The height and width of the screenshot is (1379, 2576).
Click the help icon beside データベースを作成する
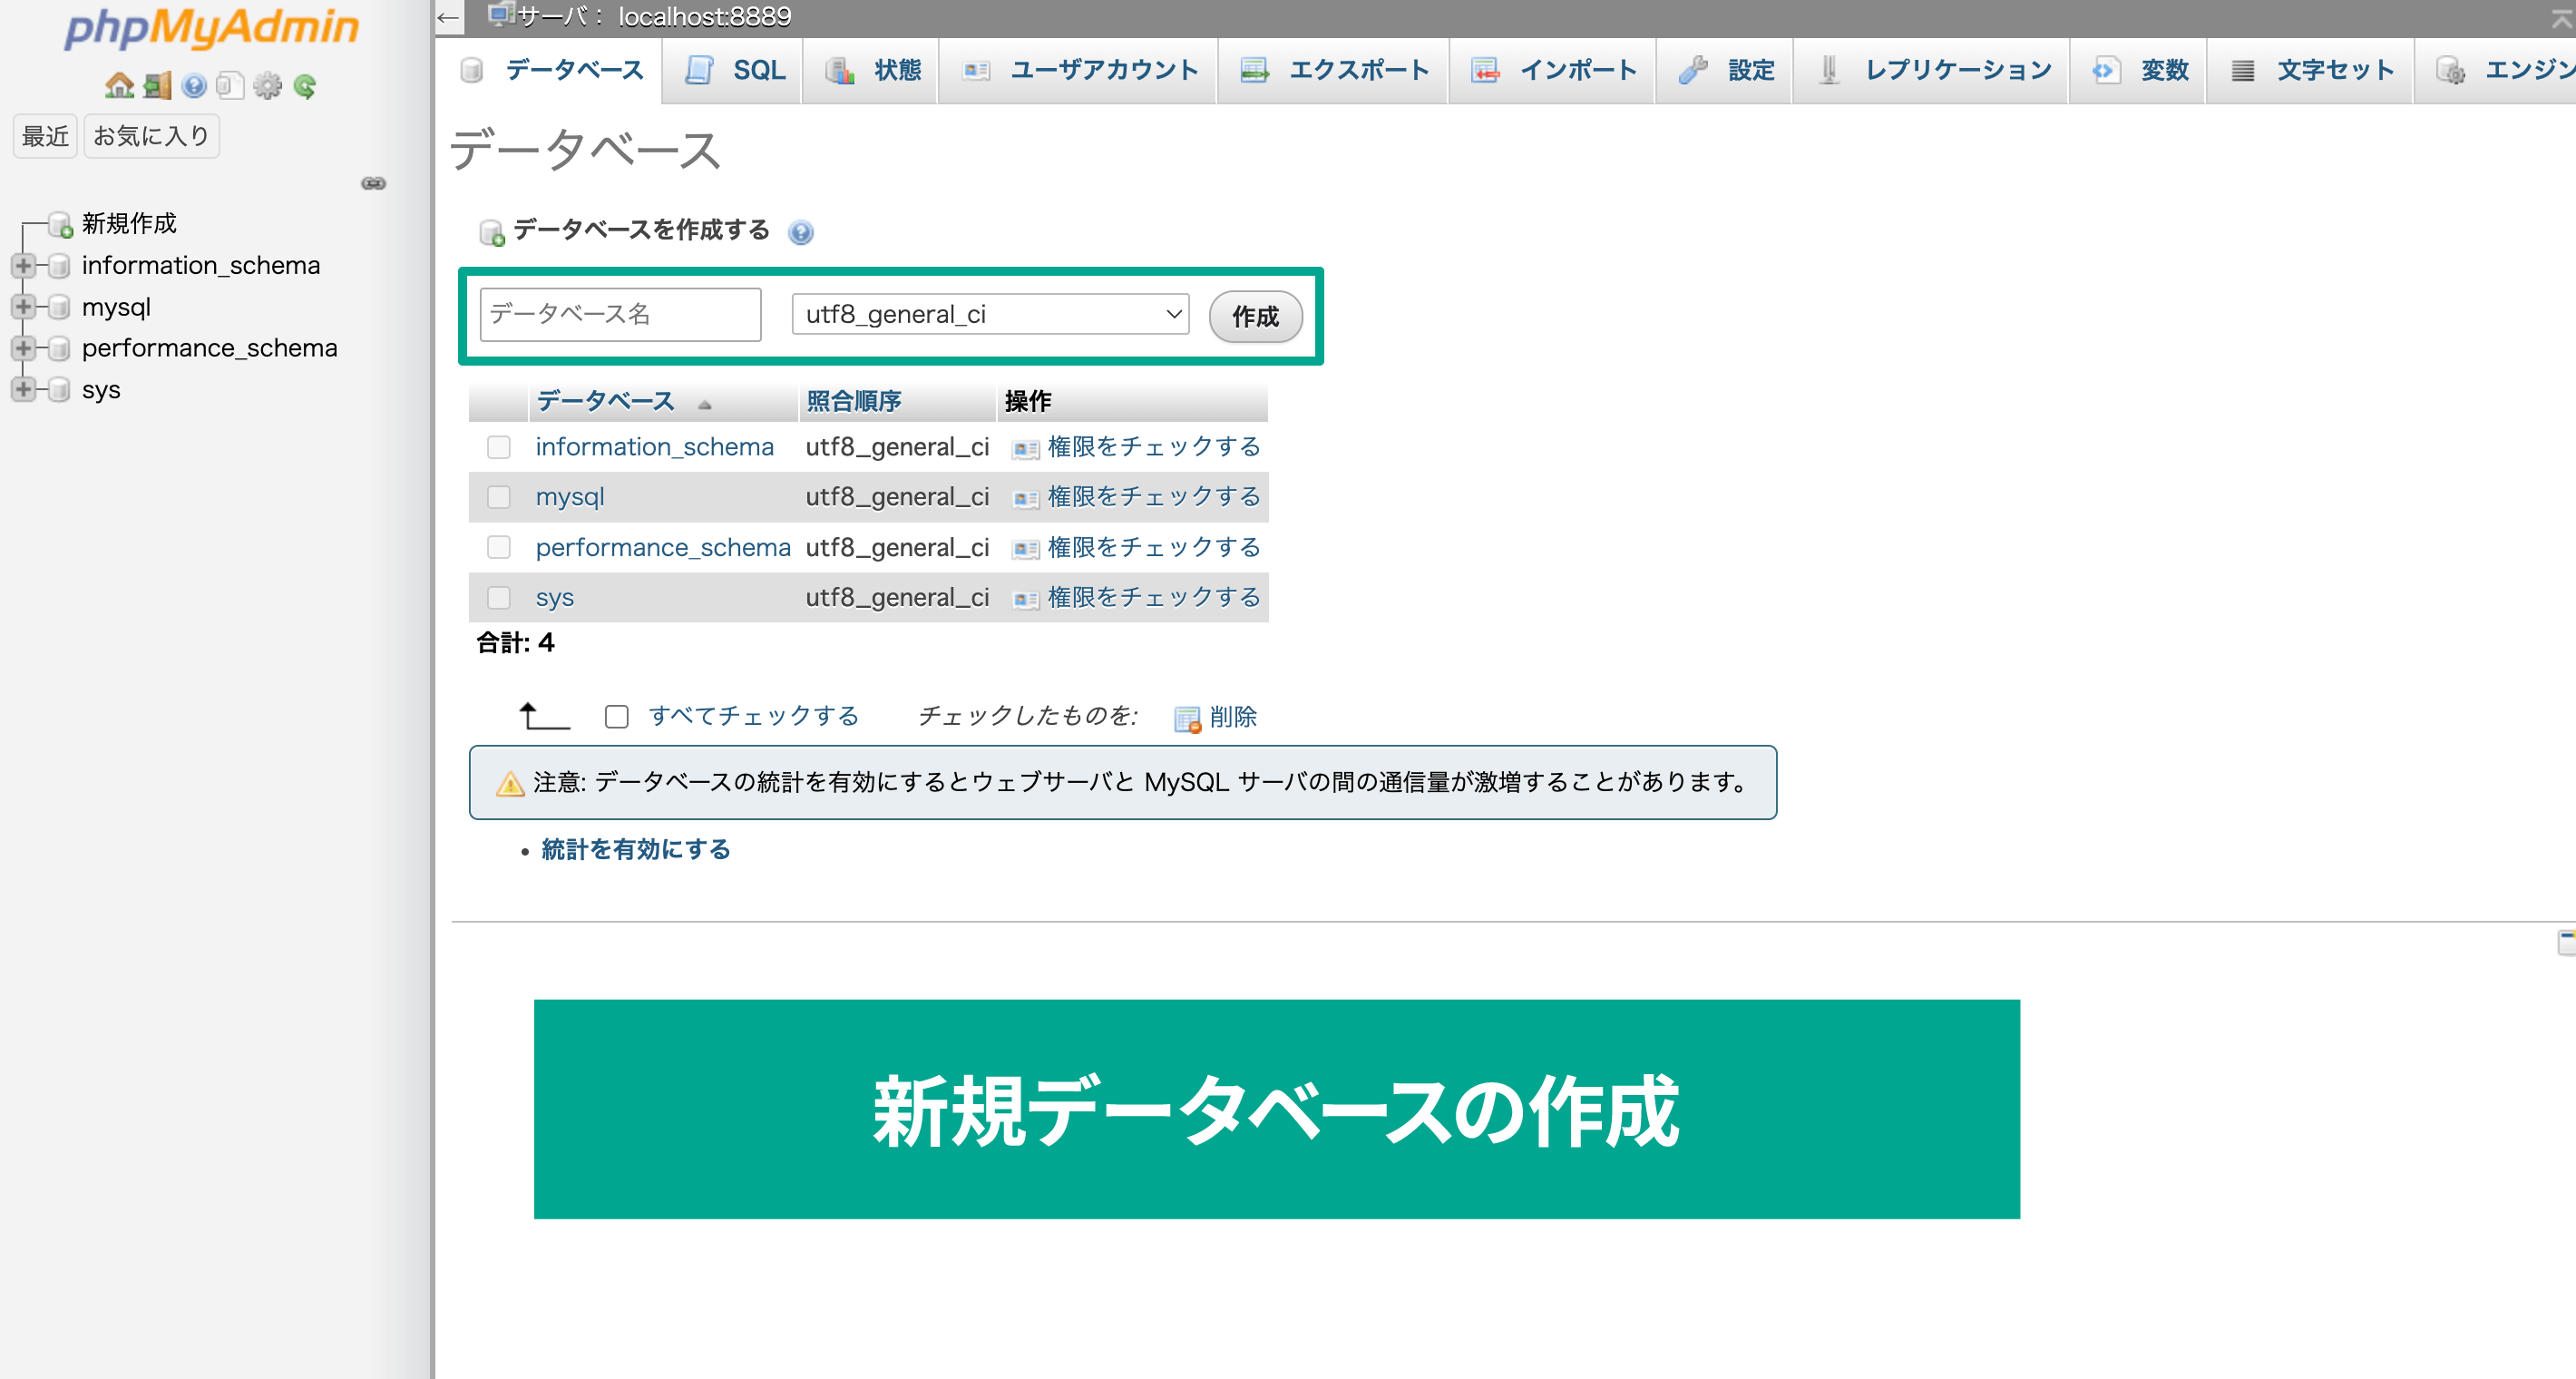(x=800, y=232)
